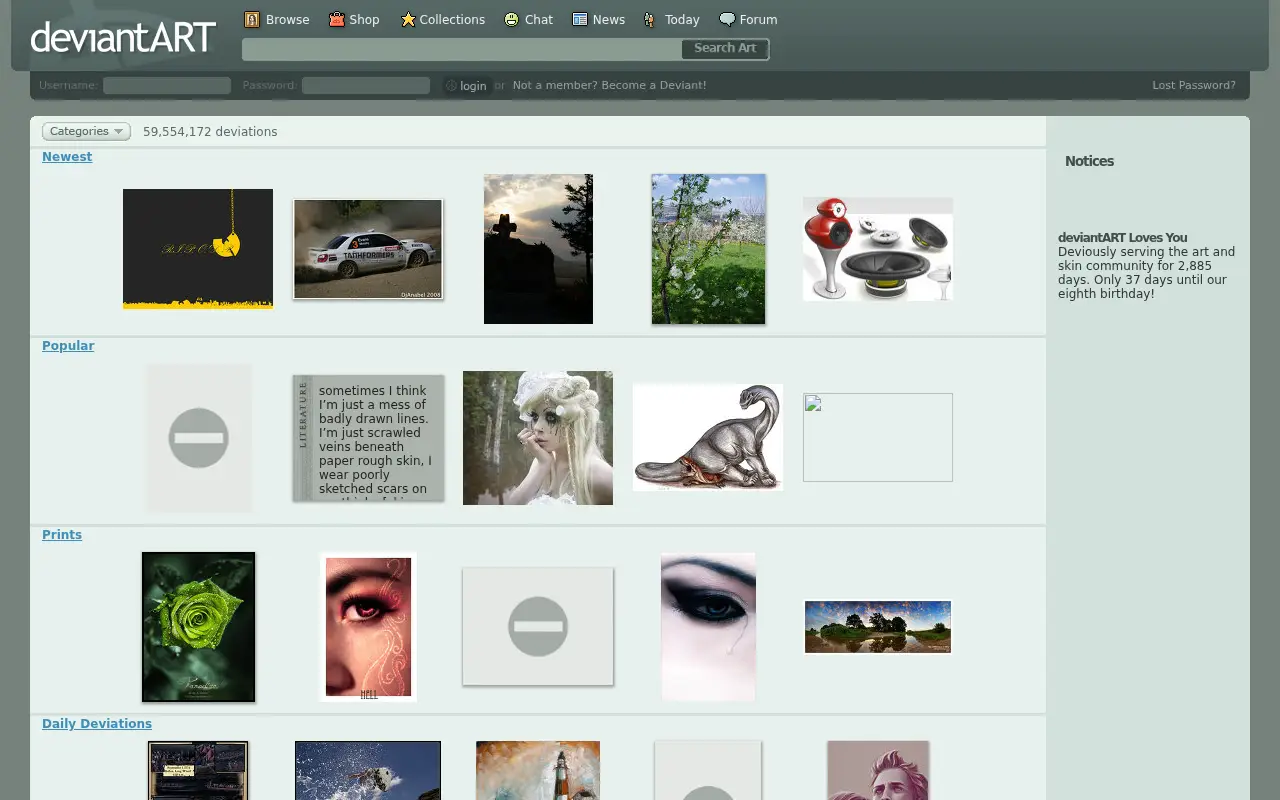The height and width of the screenshot is (800, 1280).
Task: Click the Chat smiley icon
Action: (x=512, y=19)
